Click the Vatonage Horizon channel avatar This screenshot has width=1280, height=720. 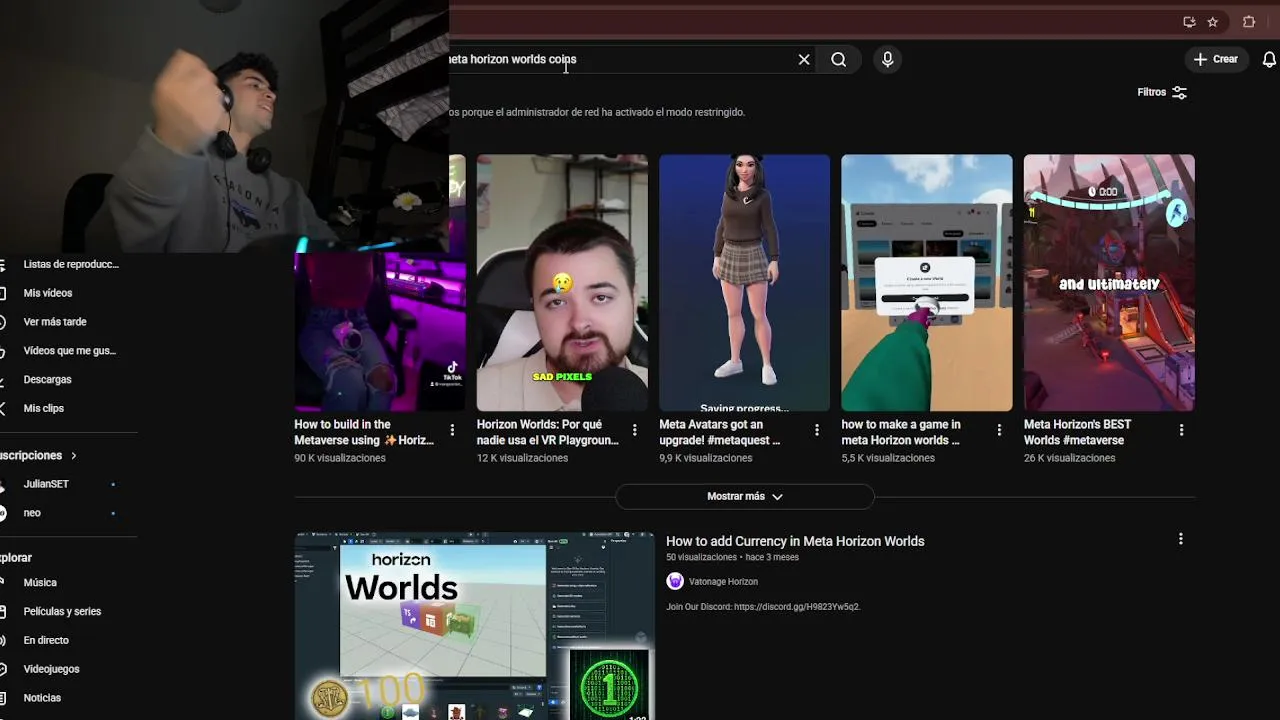[x=675, y=581]
